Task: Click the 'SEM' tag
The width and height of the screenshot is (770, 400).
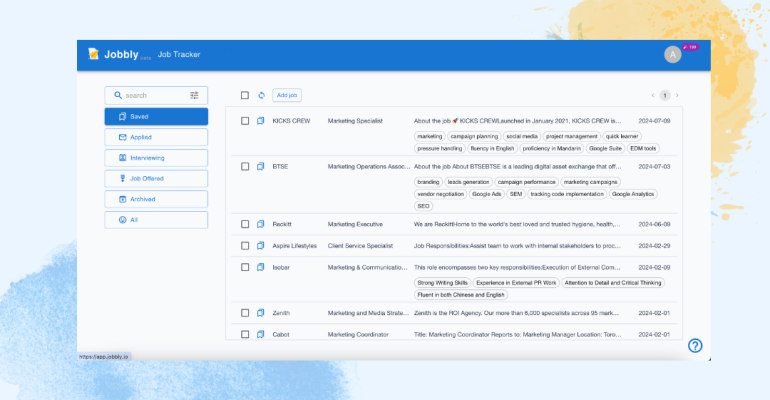Action: pos(516,194)
